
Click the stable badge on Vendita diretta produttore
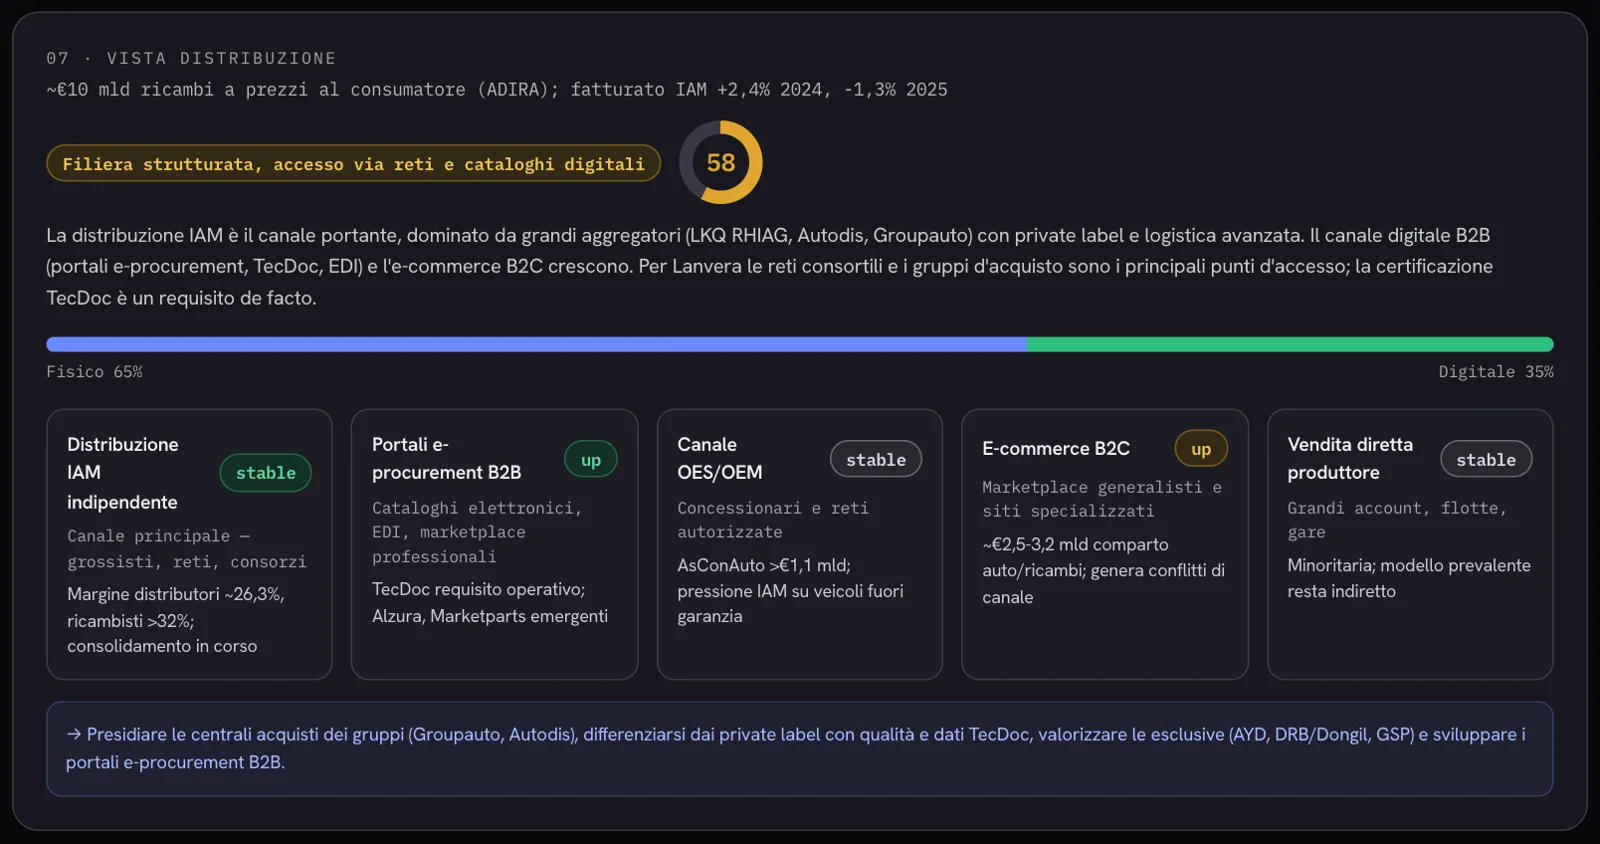[1486, 459]
